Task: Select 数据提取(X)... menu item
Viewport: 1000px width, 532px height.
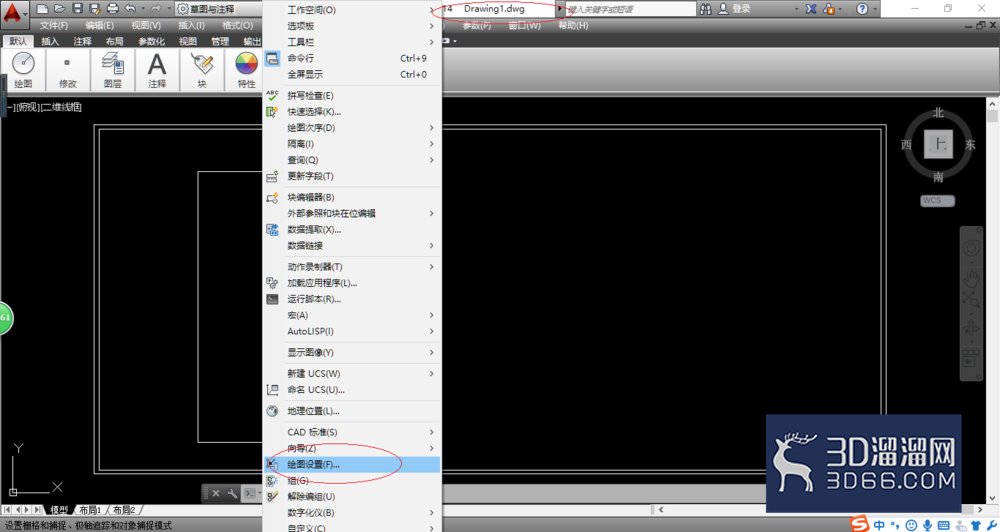Action: (x=352, y=229)
